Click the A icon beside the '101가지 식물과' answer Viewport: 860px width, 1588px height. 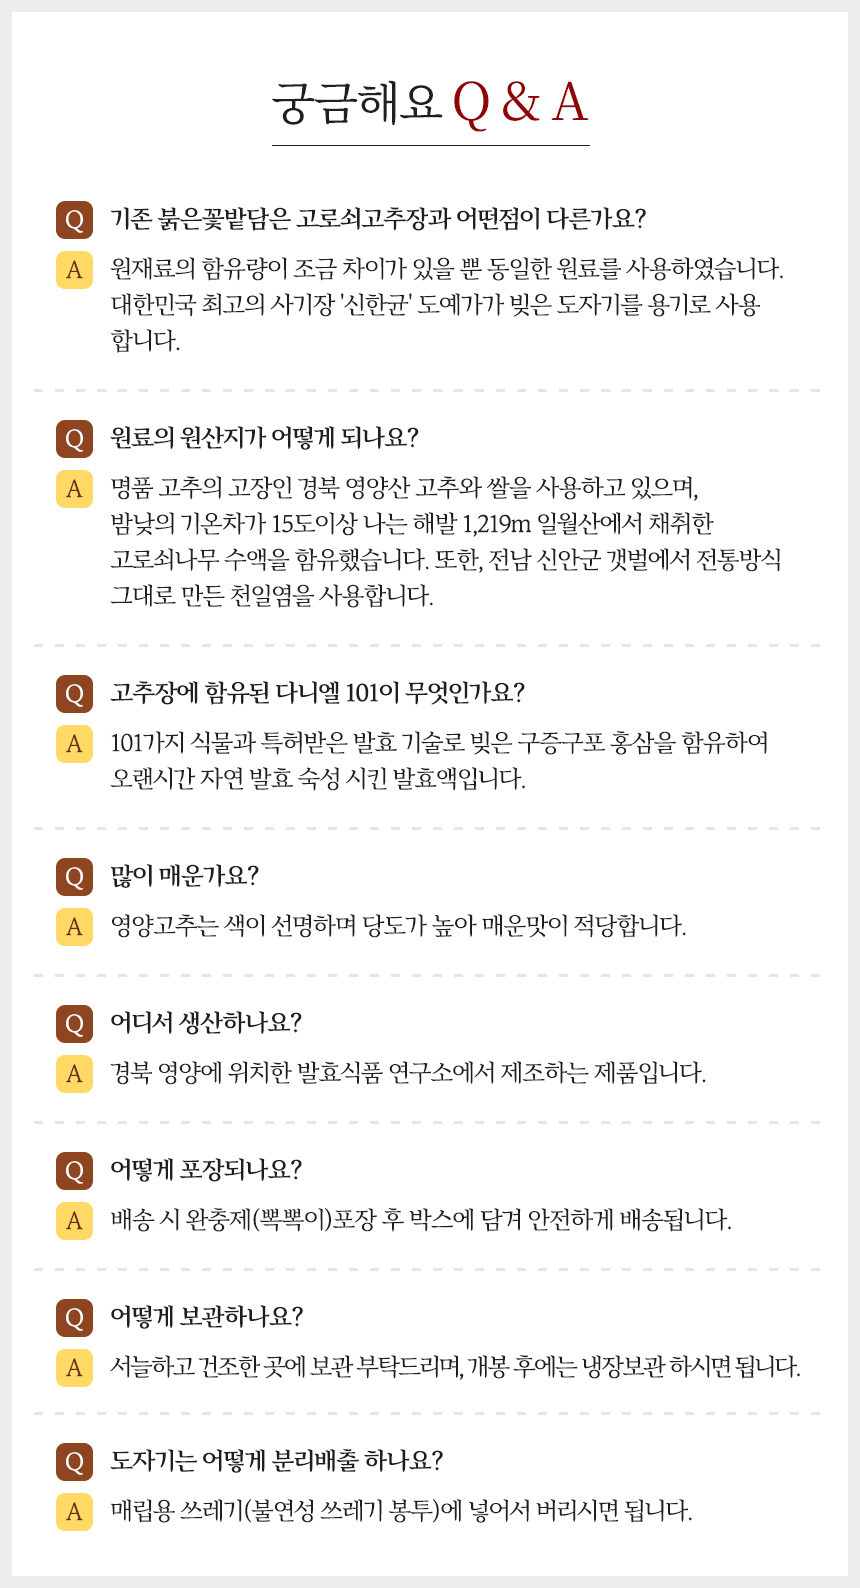point(74,744)
